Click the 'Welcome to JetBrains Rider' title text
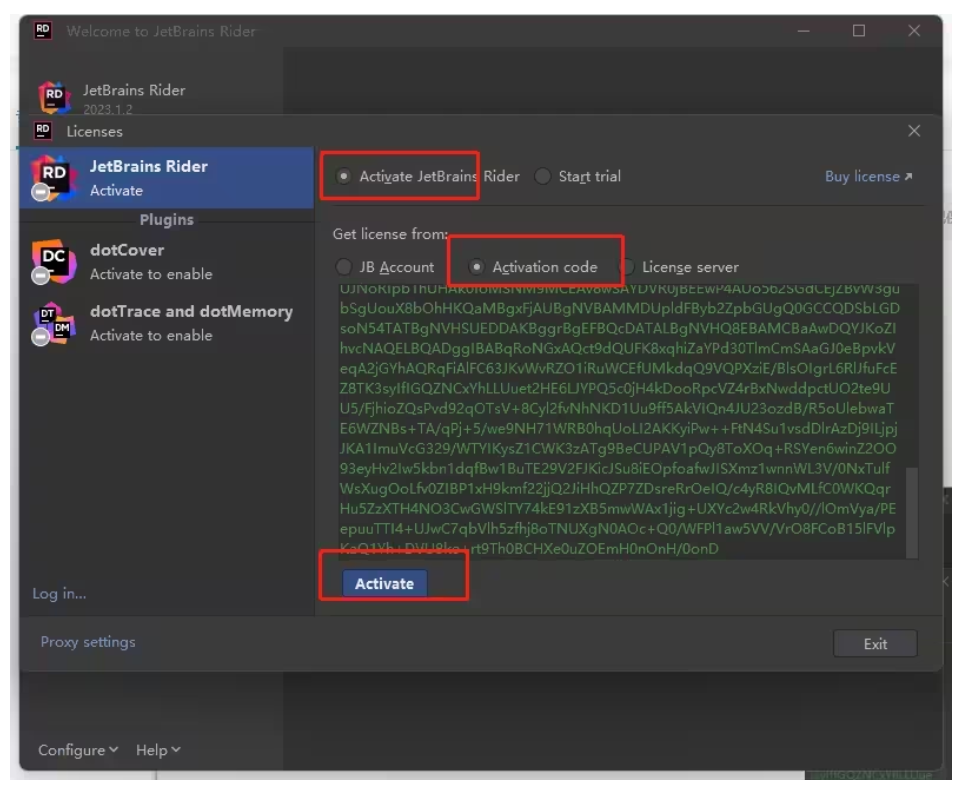Screen dimensions: 975x792 pos(161,31)
